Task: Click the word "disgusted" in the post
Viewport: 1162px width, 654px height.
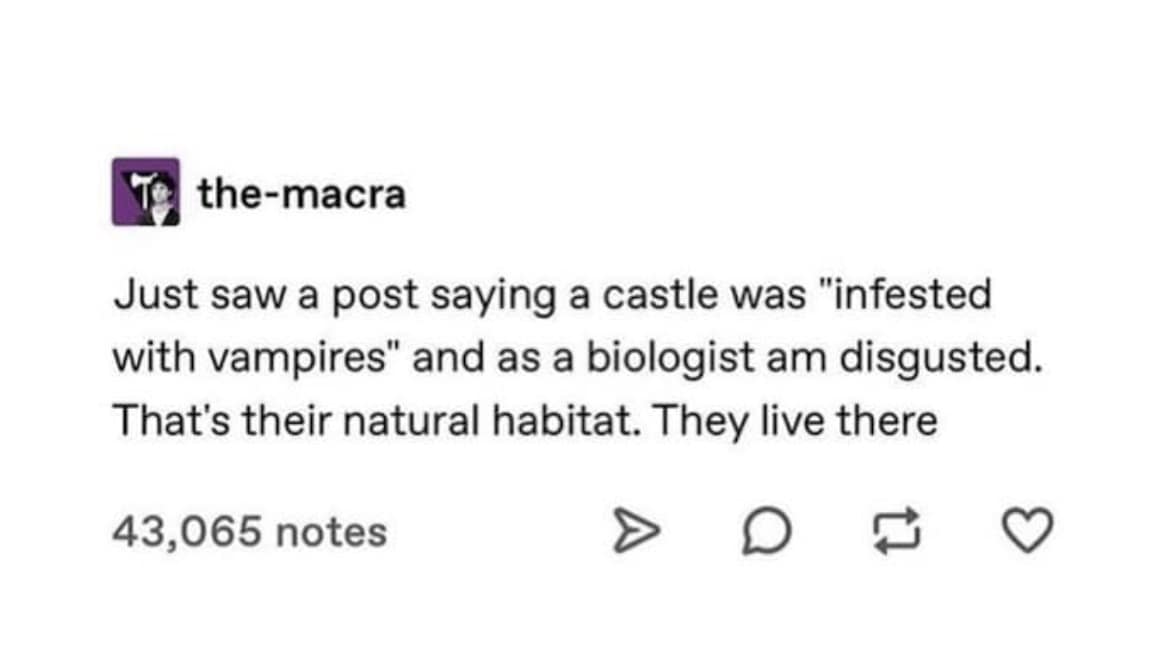Action: coord(937,358)
